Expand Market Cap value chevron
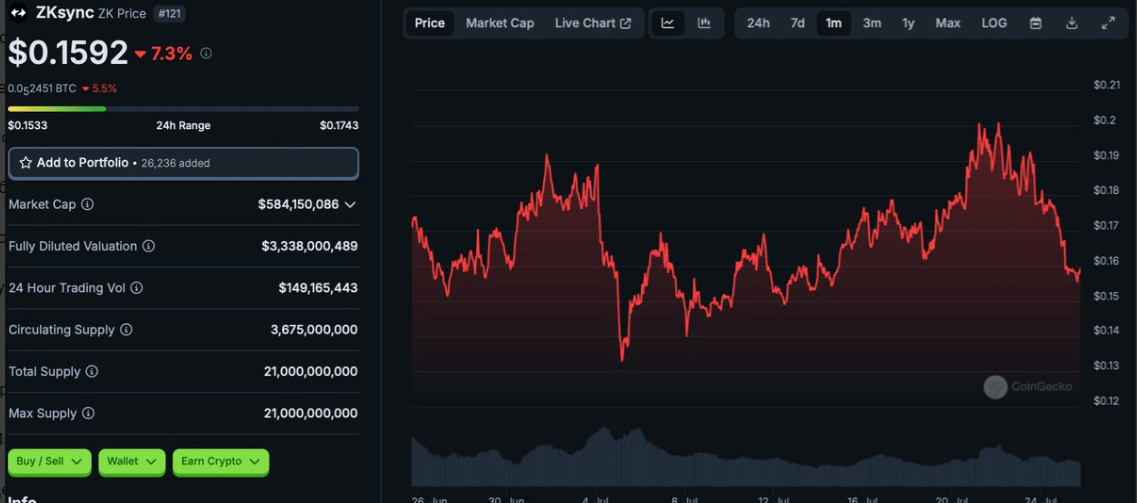 (350, 204)
